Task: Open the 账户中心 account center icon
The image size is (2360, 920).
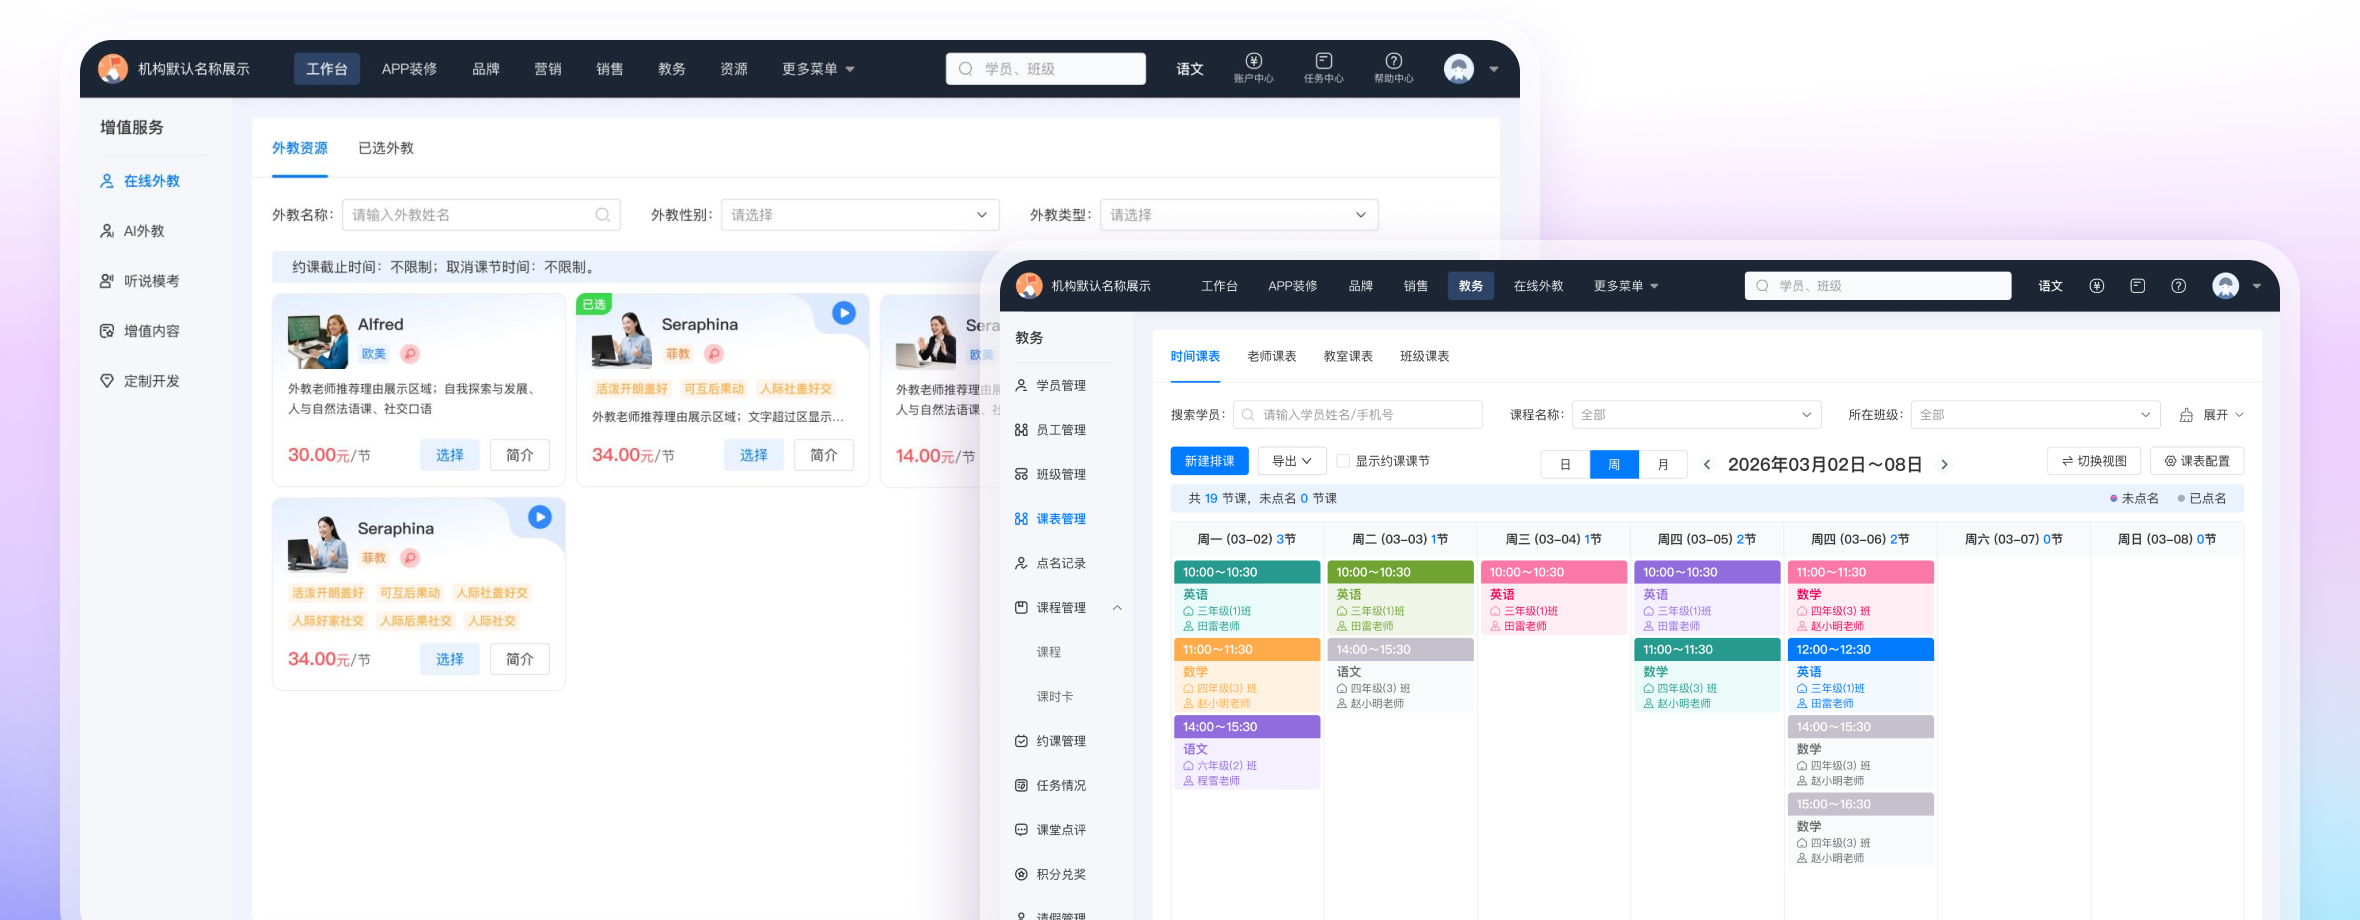Action: click(1253, 63)
